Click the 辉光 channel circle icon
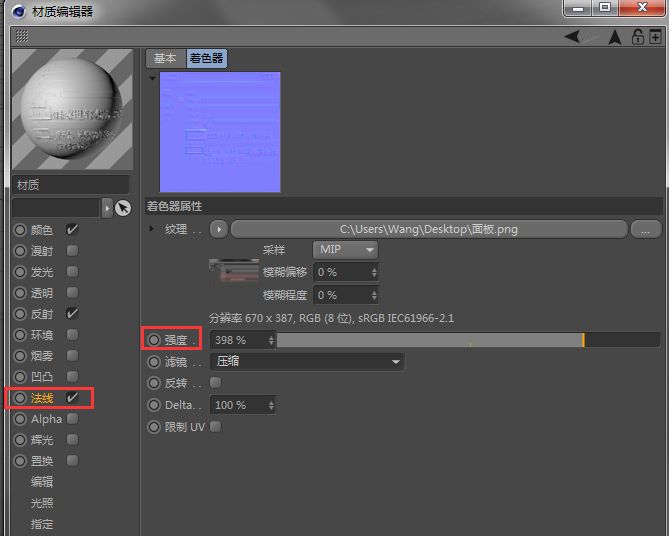The height and width of the screenshot is (536, 669). [x=20, y=440]
